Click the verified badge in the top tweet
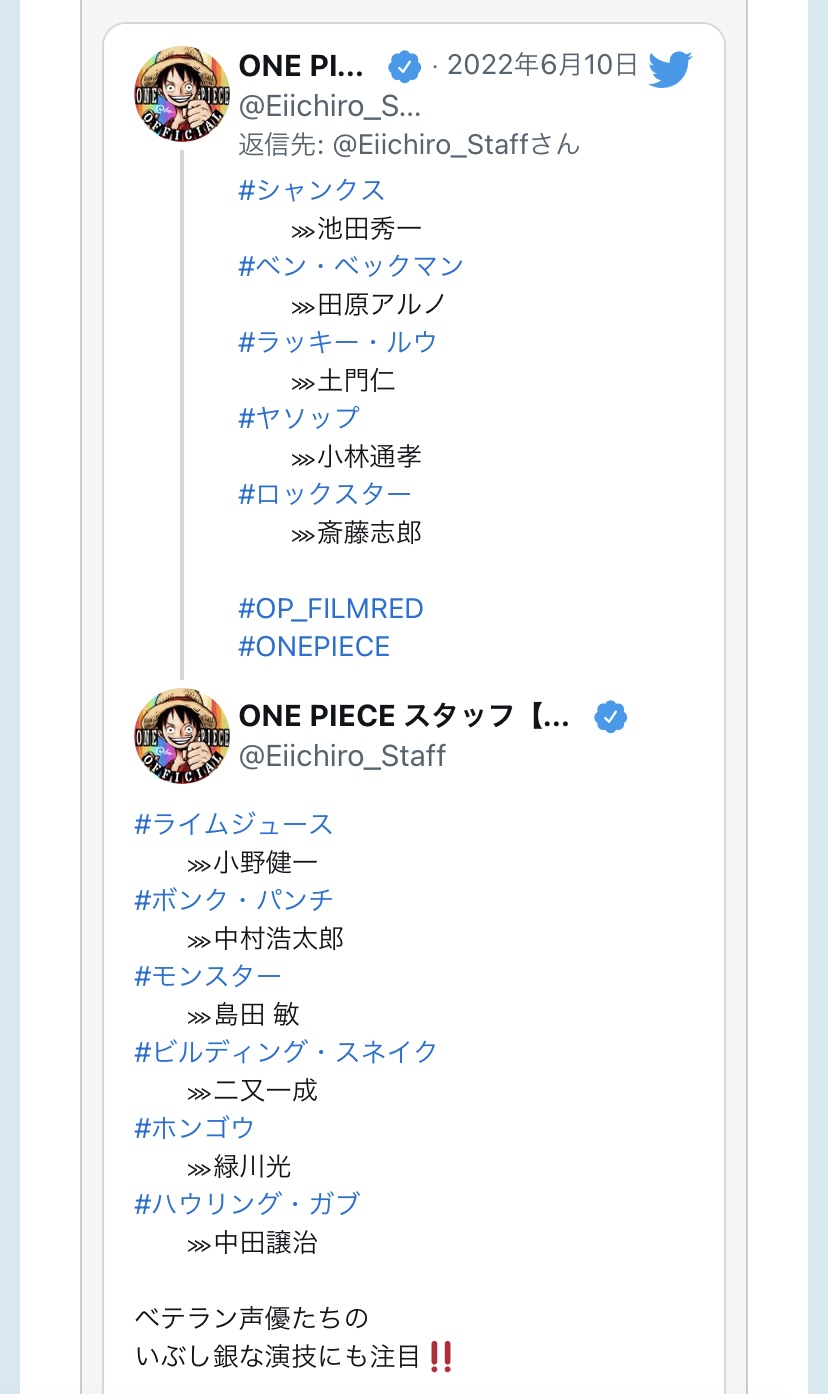 point(403,67)
